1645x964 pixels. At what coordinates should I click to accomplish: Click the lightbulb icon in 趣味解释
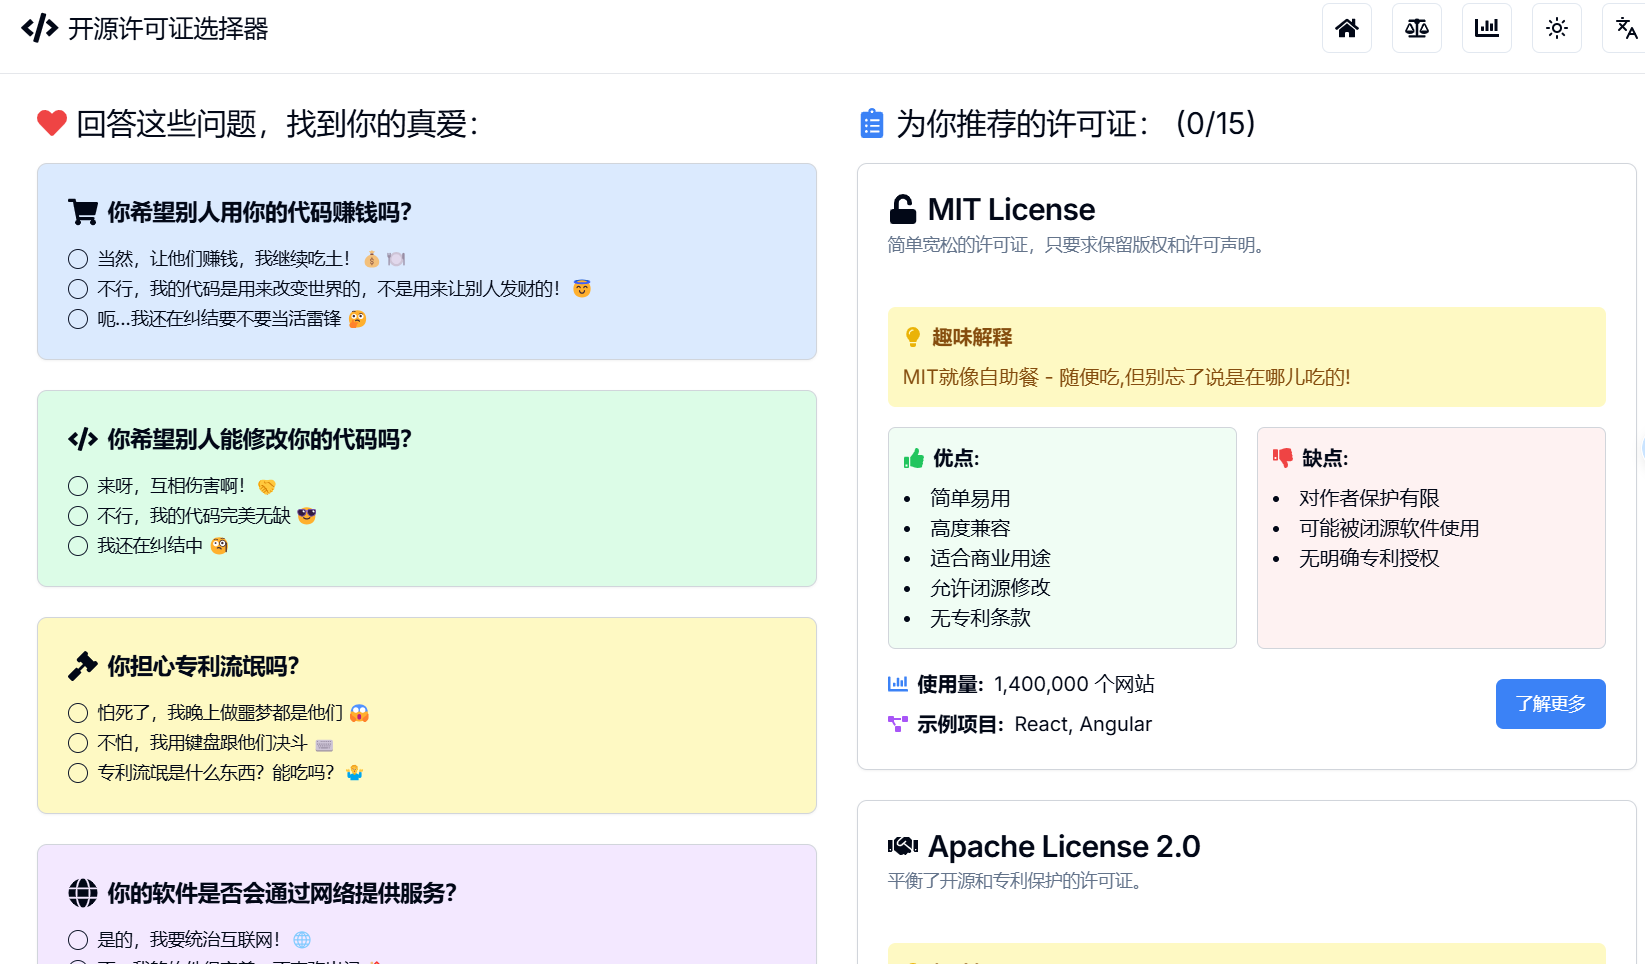tap(913, 337)
